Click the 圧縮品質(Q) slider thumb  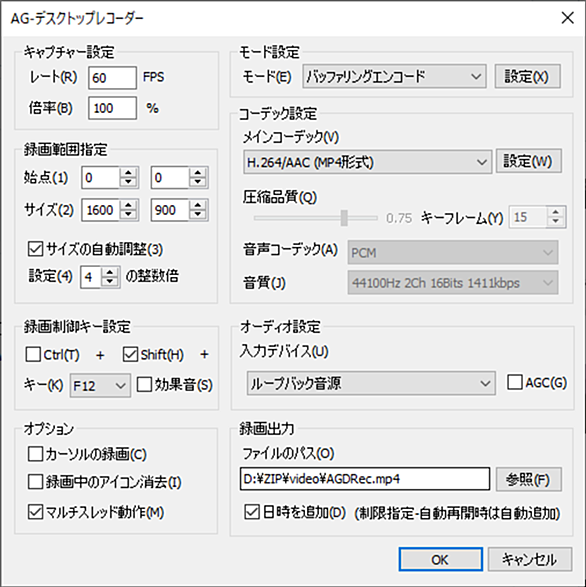(x=344, y=218)
